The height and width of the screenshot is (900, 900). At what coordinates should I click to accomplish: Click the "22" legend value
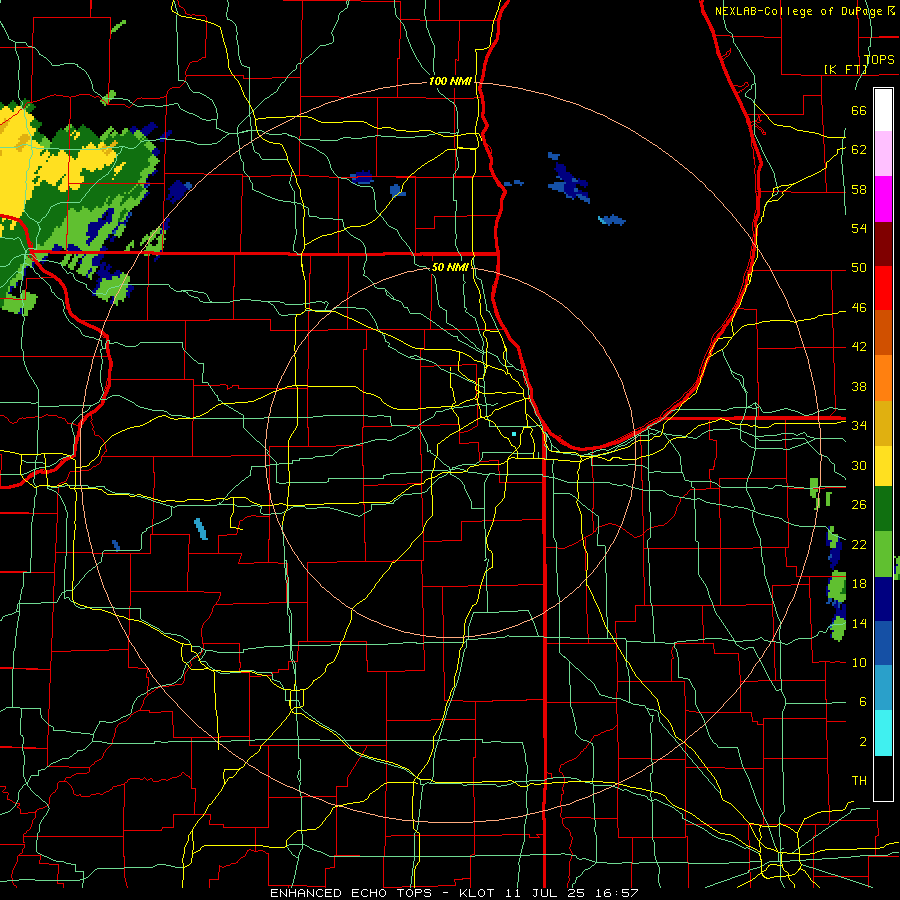[859, 544]
